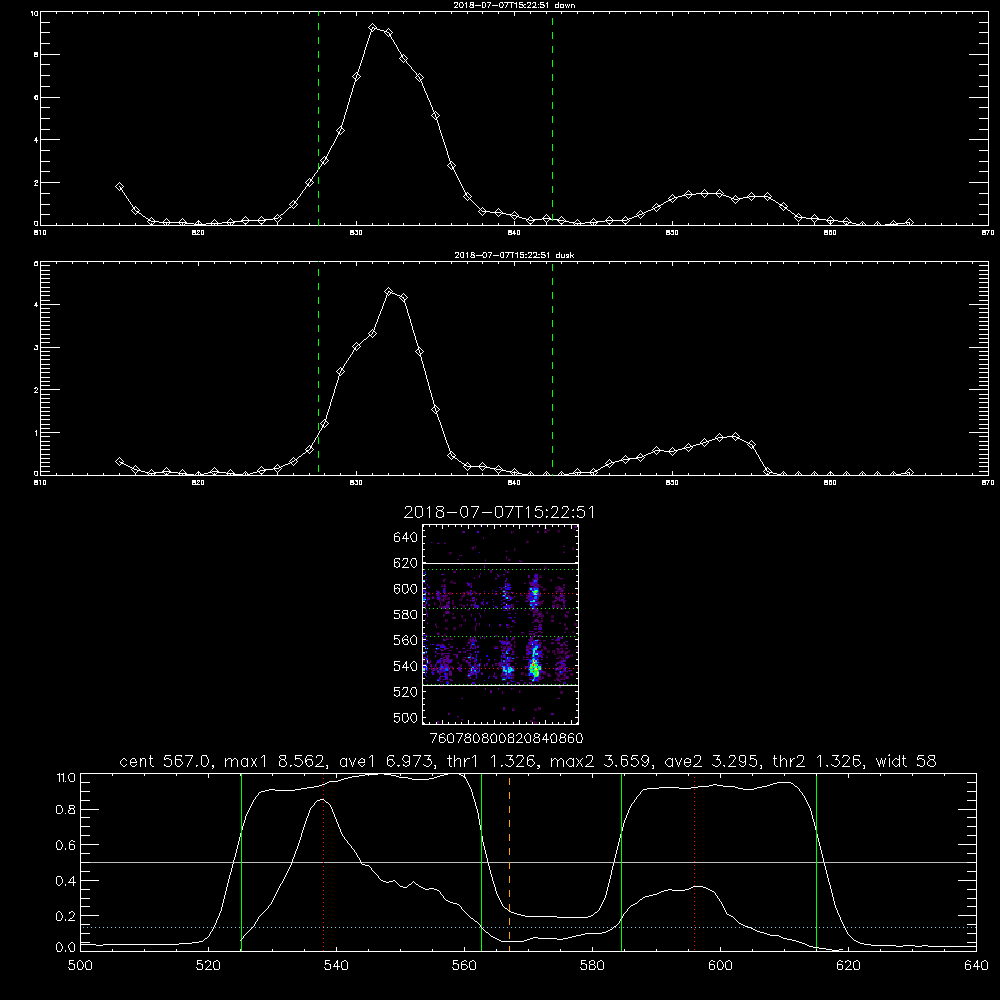This screenshot has height=1000, width=1000.
Task: Click the red dotted line near 538 in bottom plot
Action: 324,862
